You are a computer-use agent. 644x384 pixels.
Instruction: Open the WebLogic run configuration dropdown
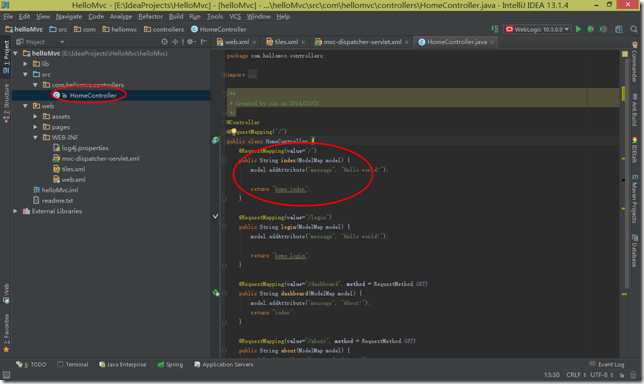click(538, 29)
